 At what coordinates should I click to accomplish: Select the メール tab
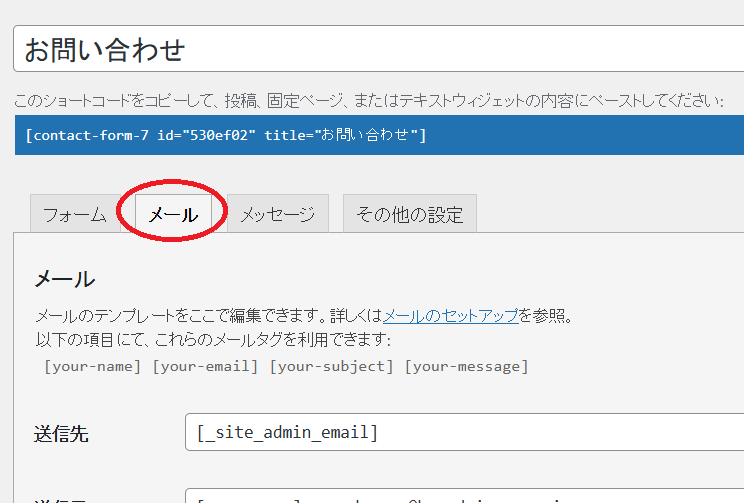tap(173, 215)
